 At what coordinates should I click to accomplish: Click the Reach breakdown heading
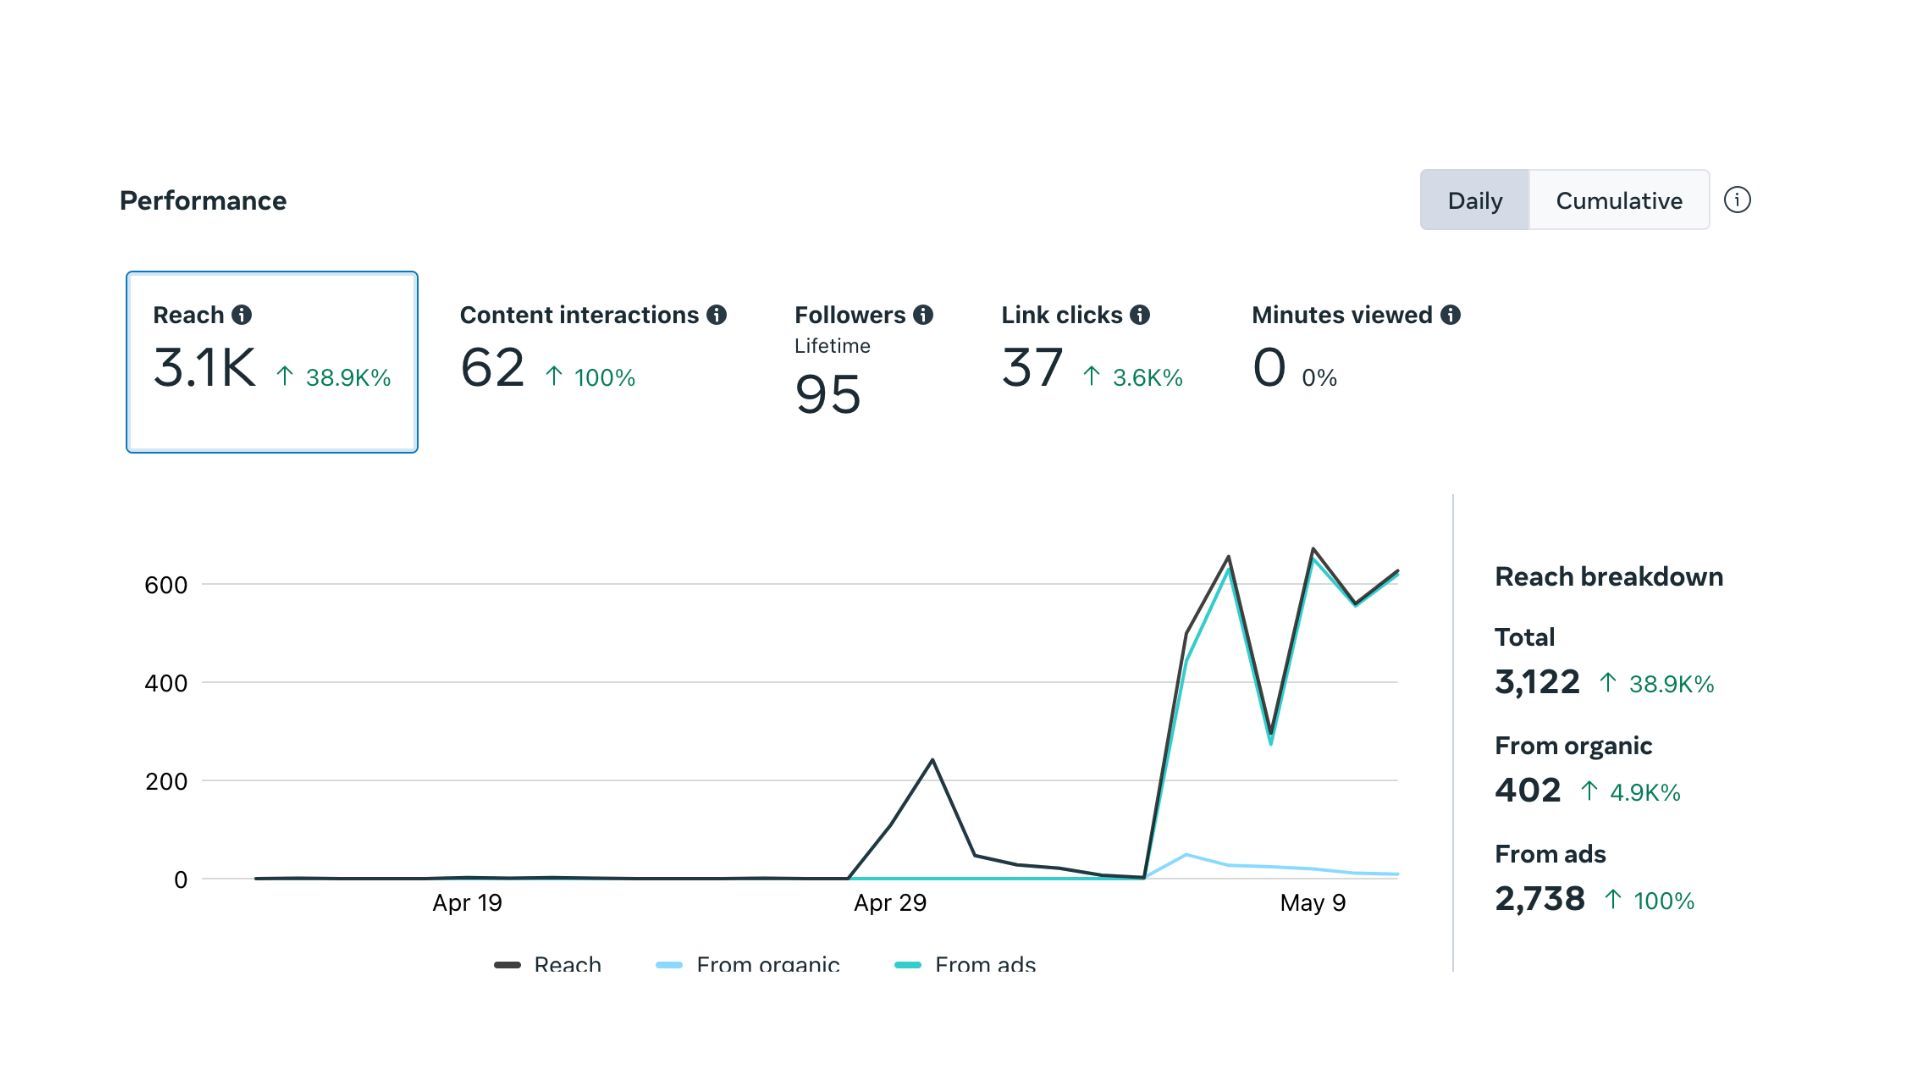pos(1609,577)
